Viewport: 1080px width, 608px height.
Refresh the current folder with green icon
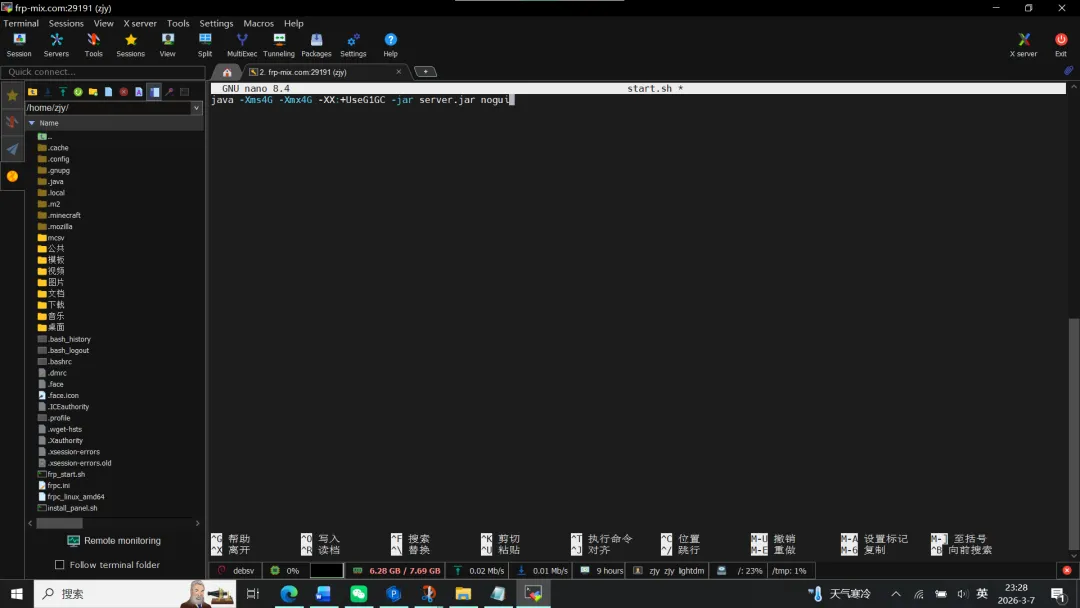(x=78, y=92)
